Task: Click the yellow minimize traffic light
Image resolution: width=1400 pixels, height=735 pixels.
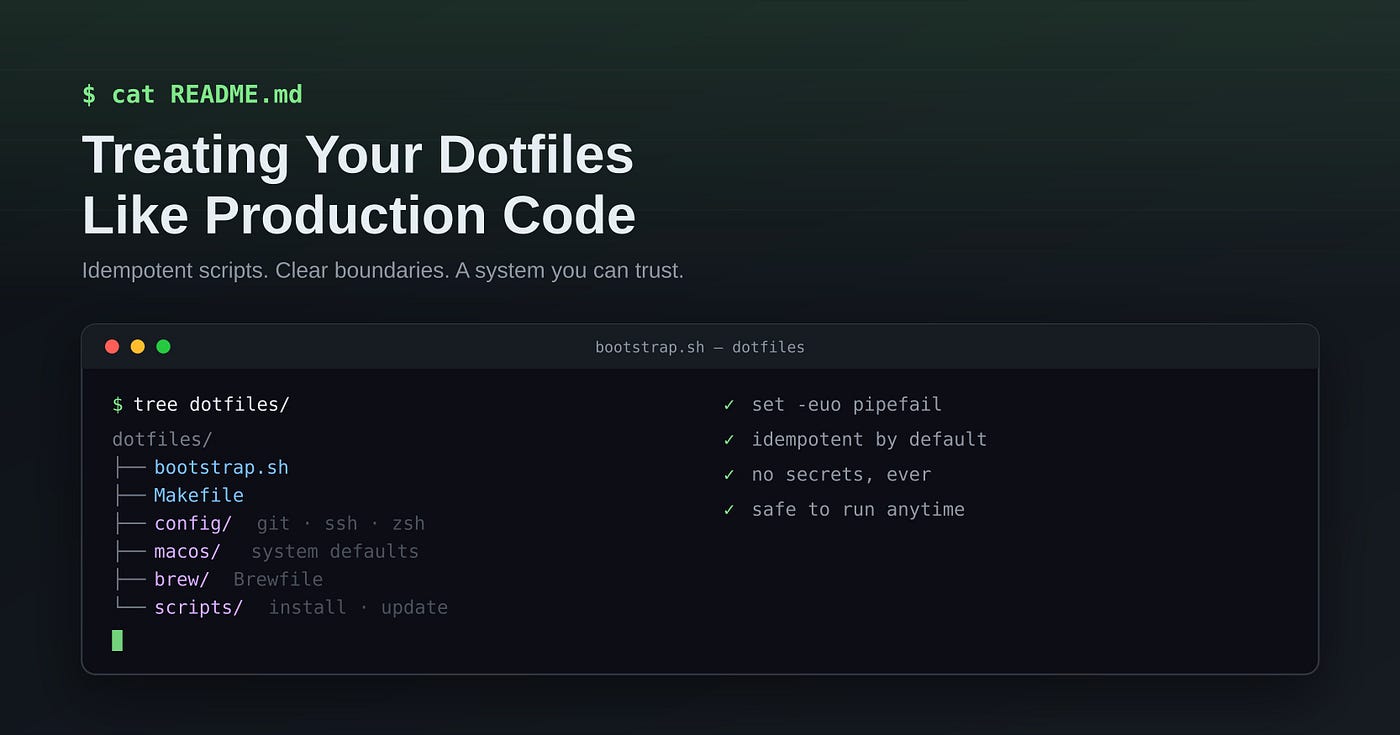Action: click(138, 347)
